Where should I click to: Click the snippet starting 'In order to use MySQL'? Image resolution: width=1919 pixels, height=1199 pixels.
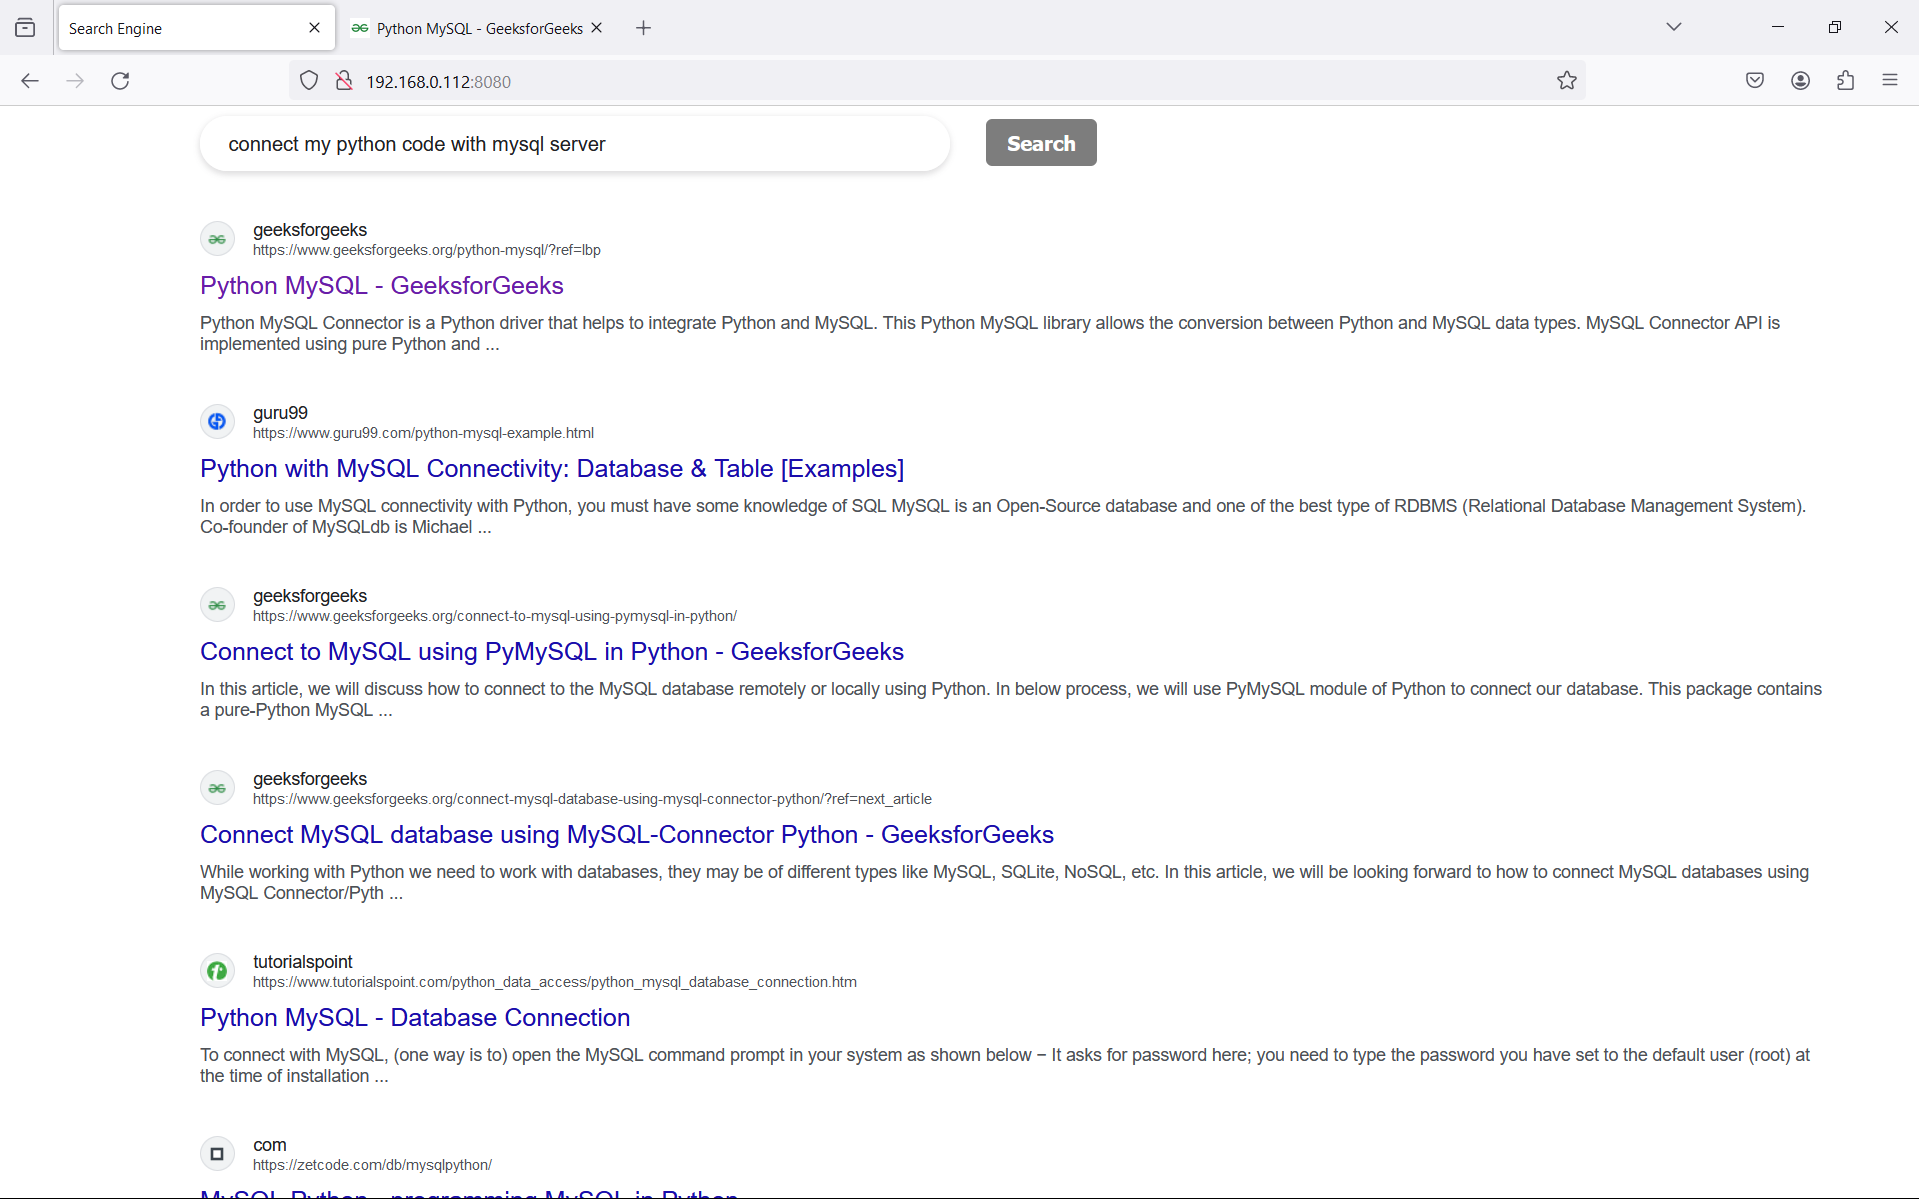tap(1003, 517)
